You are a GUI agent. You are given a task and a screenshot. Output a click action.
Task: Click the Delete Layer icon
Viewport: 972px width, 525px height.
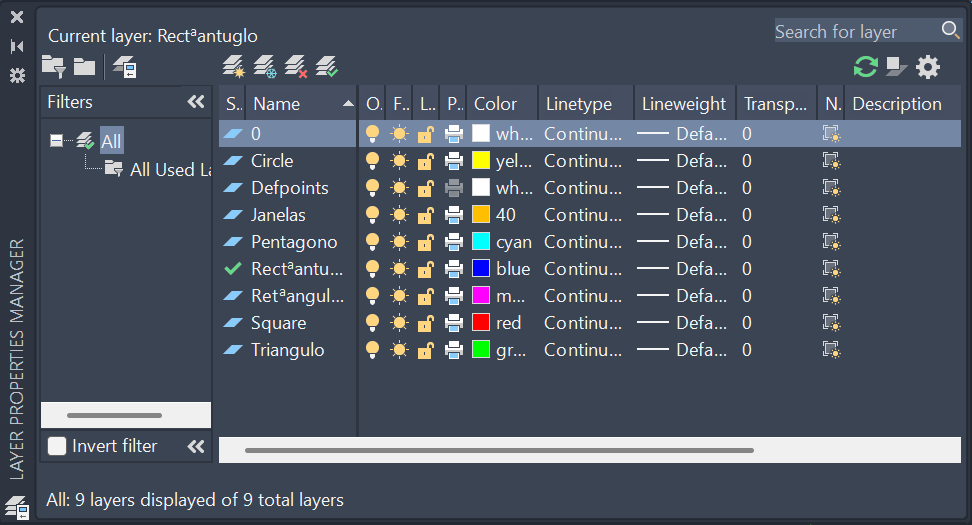point(295,67)
